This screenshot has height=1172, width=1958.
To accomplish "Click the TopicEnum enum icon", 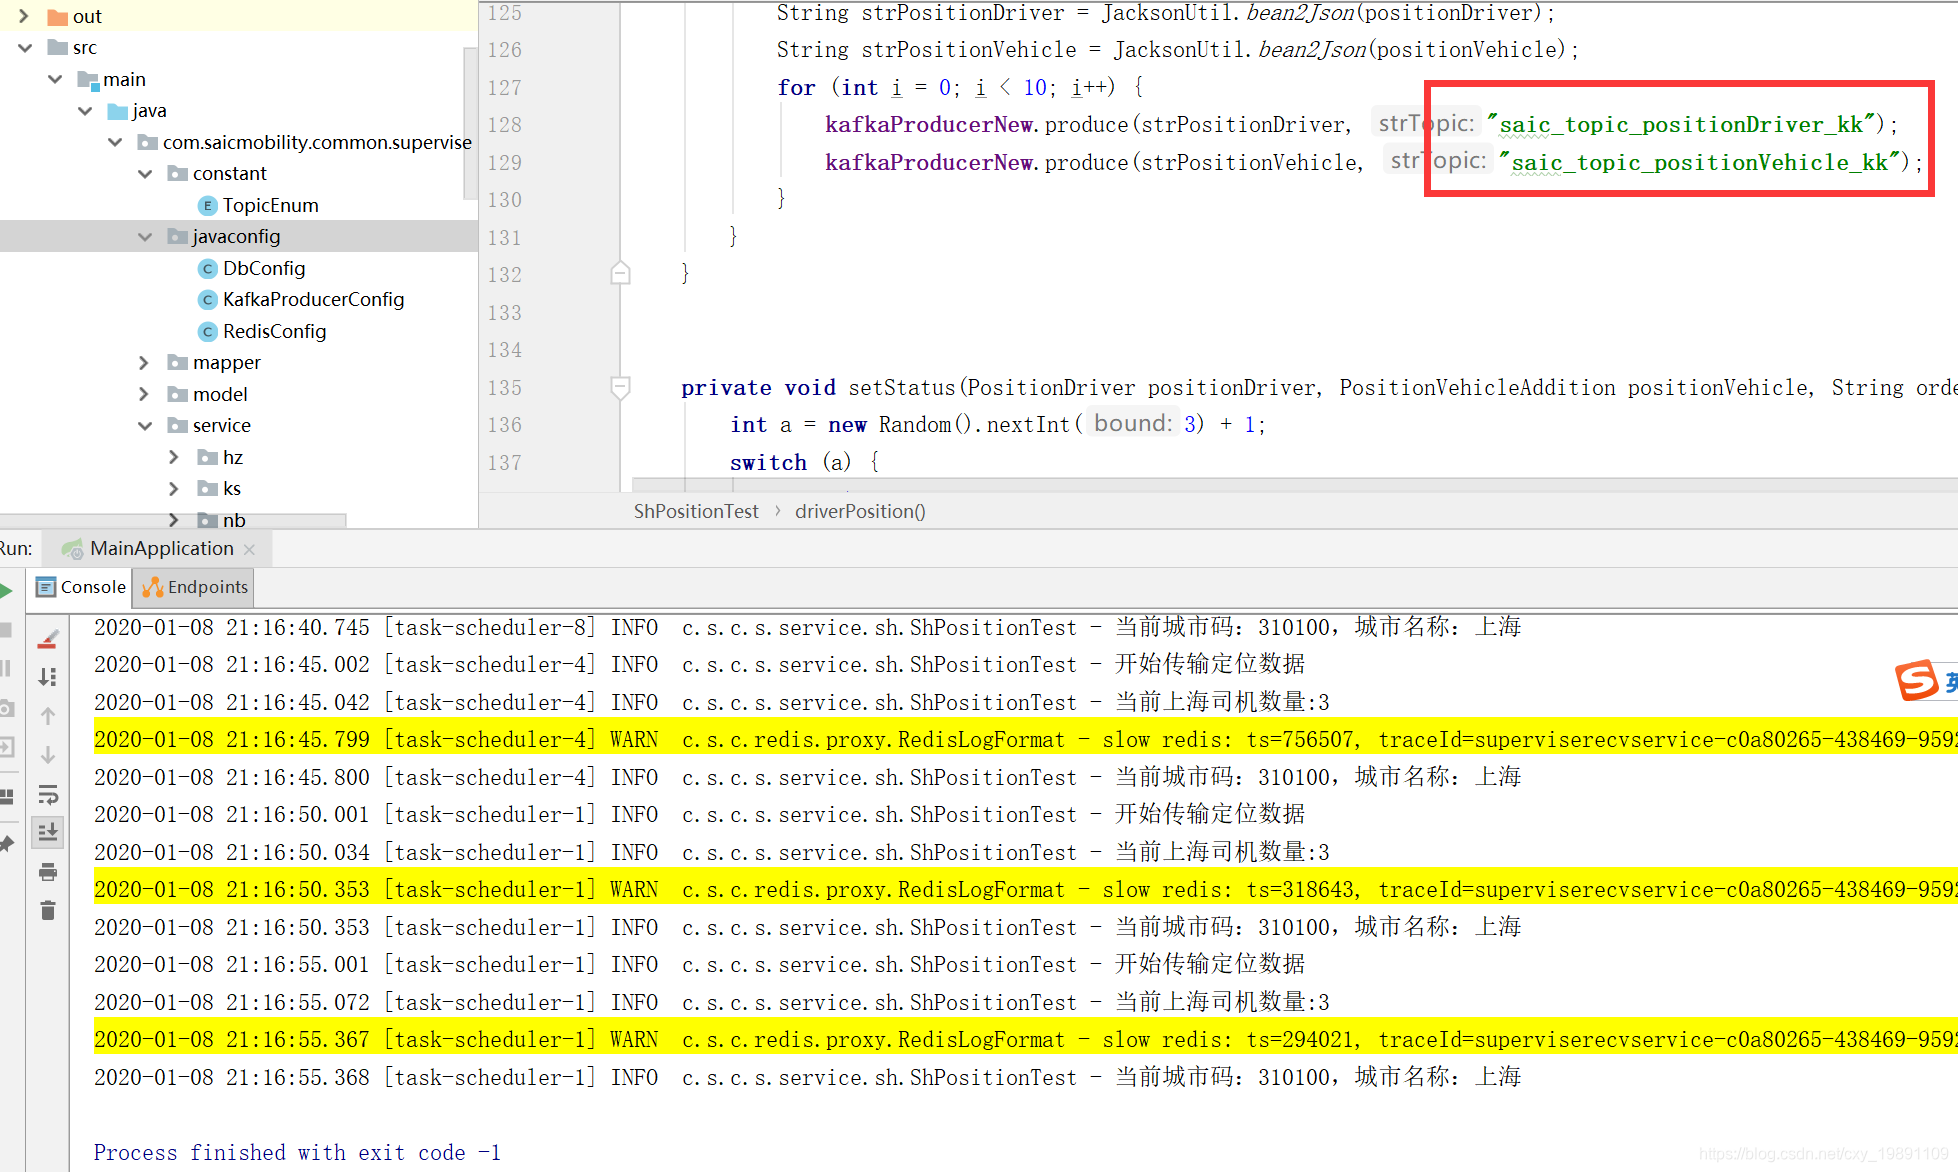I will (x=208, y=206).
